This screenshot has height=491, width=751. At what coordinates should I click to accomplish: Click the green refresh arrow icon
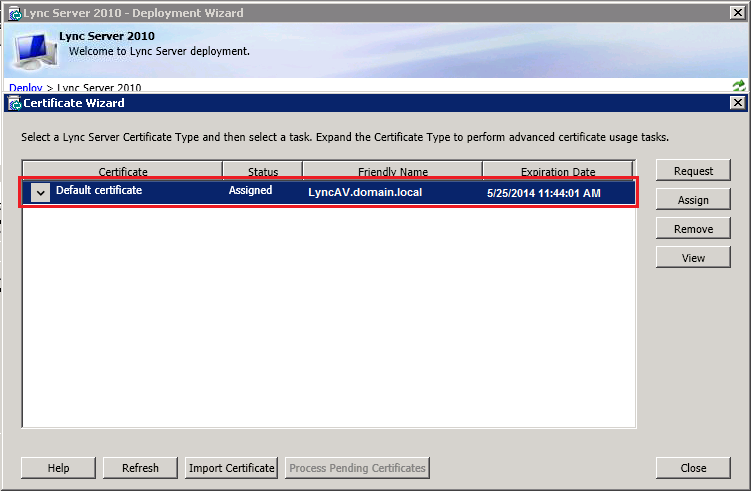click(739, 86)
